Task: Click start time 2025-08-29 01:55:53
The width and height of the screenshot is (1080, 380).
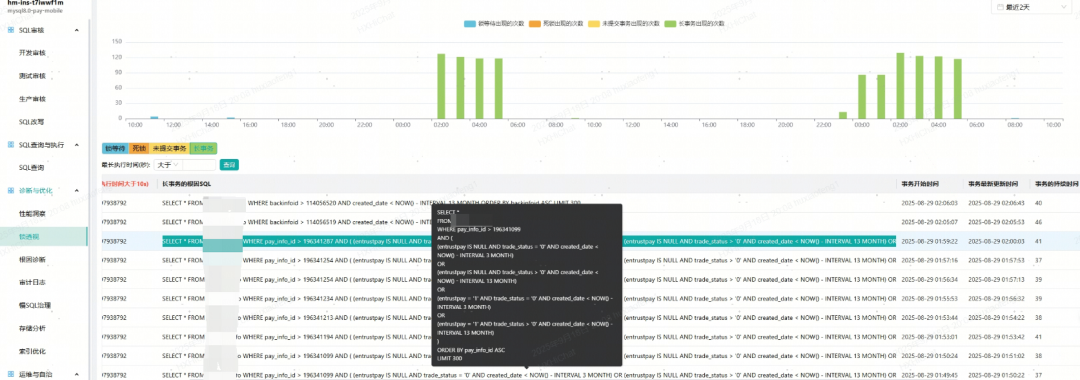Action: 930,299
